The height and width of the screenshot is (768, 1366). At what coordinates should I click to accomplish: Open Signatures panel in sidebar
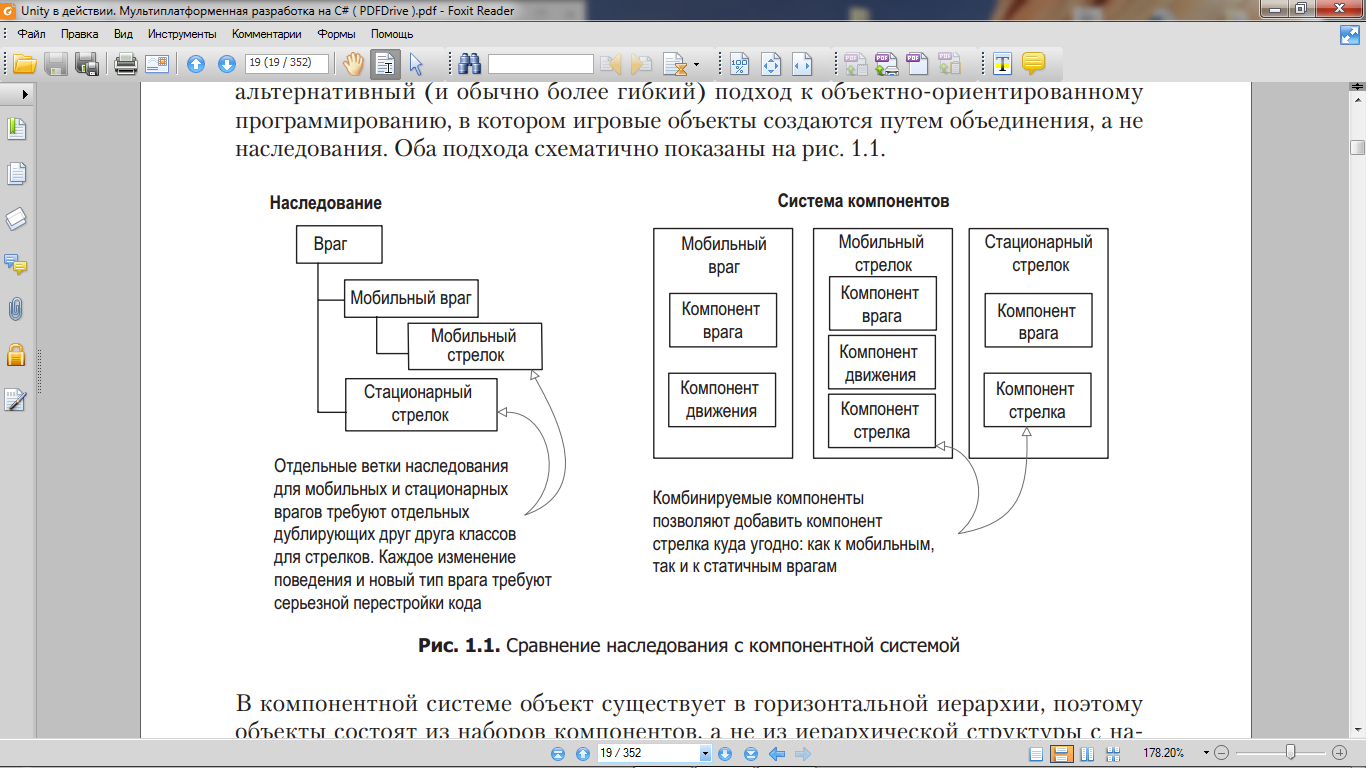pos(16,400)
